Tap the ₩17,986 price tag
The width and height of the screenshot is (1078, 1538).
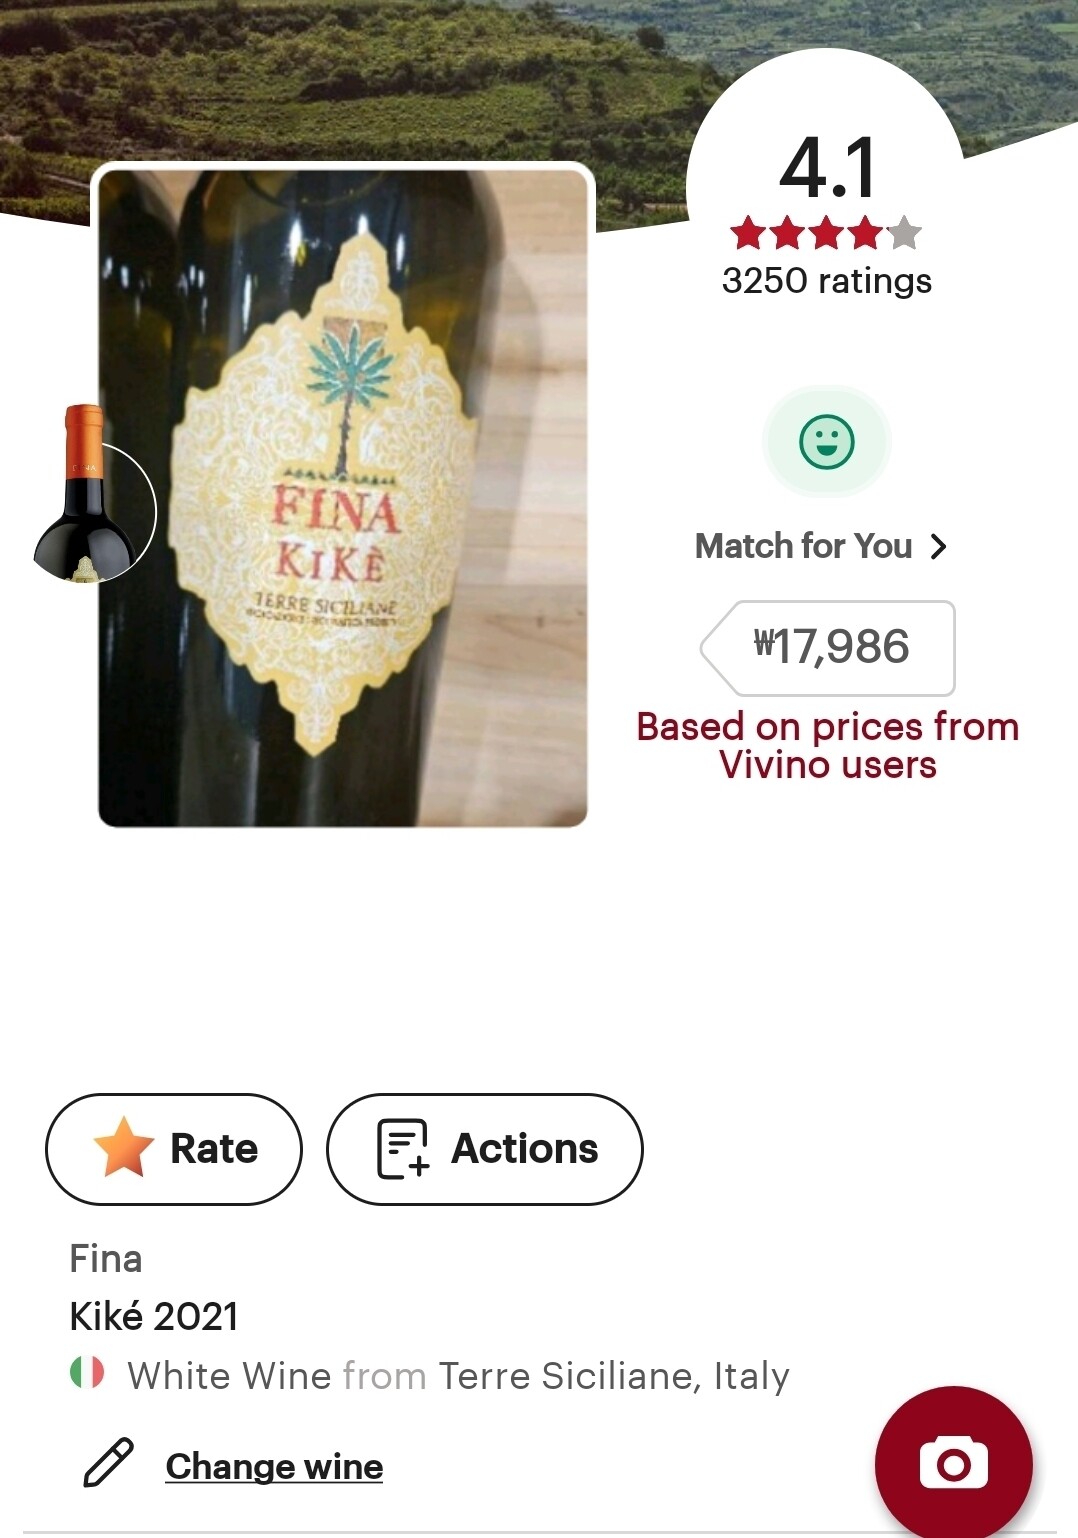pos(830,647)
